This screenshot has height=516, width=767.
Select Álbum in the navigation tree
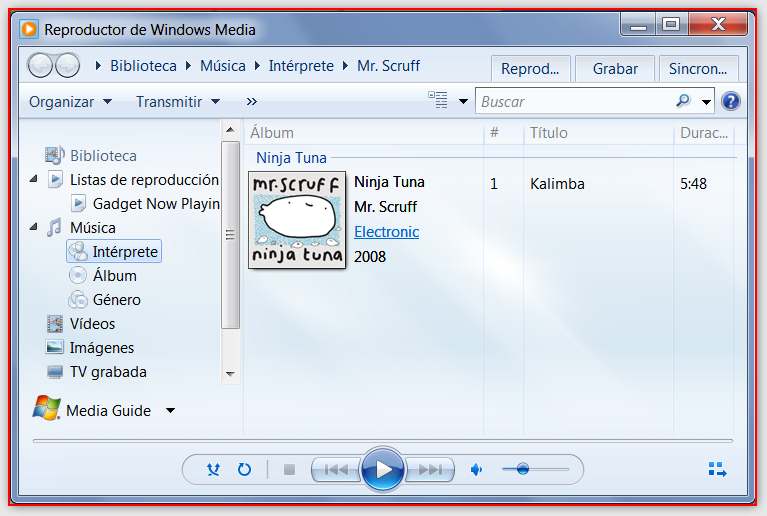(114, 275)
